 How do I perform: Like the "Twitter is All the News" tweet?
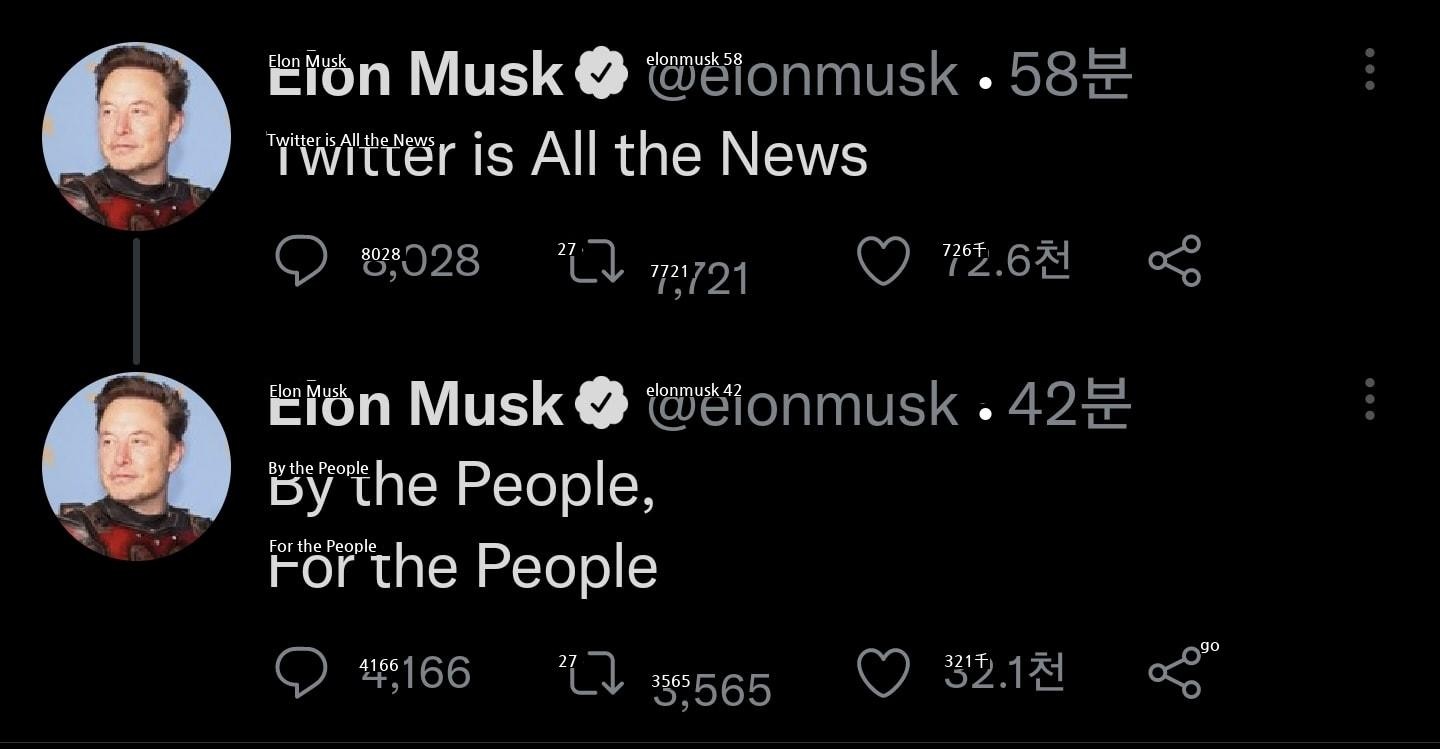coord(883,260)
